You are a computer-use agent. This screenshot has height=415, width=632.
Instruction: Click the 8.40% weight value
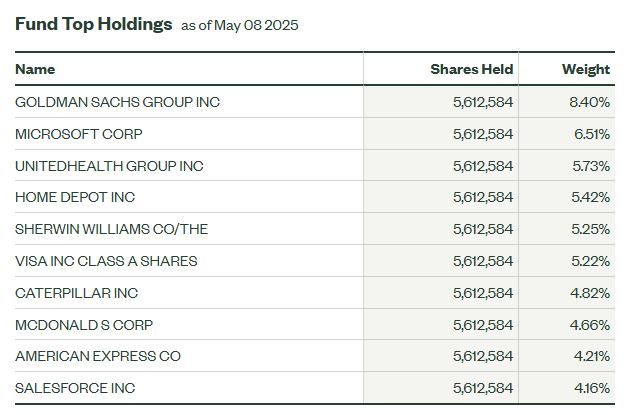tap(589, 102)
